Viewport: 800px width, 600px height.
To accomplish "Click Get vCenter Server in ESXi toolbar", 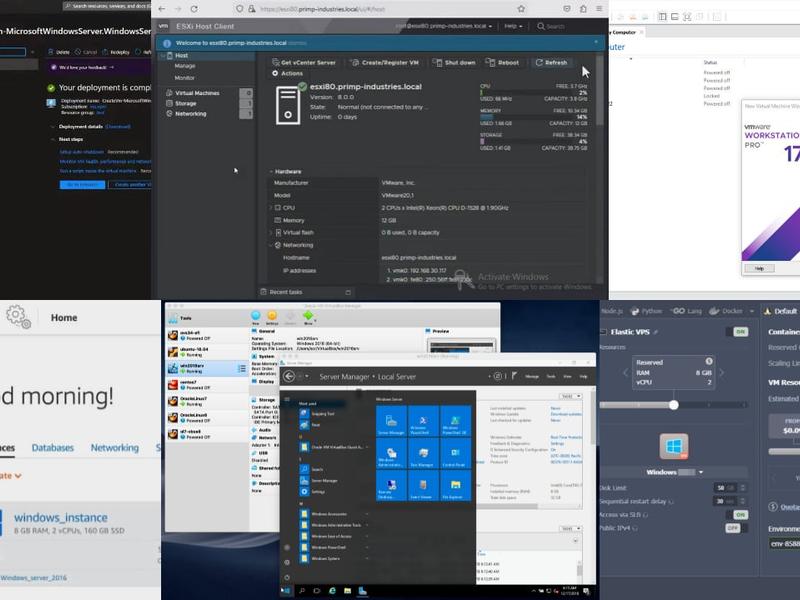I will point(304,62).
